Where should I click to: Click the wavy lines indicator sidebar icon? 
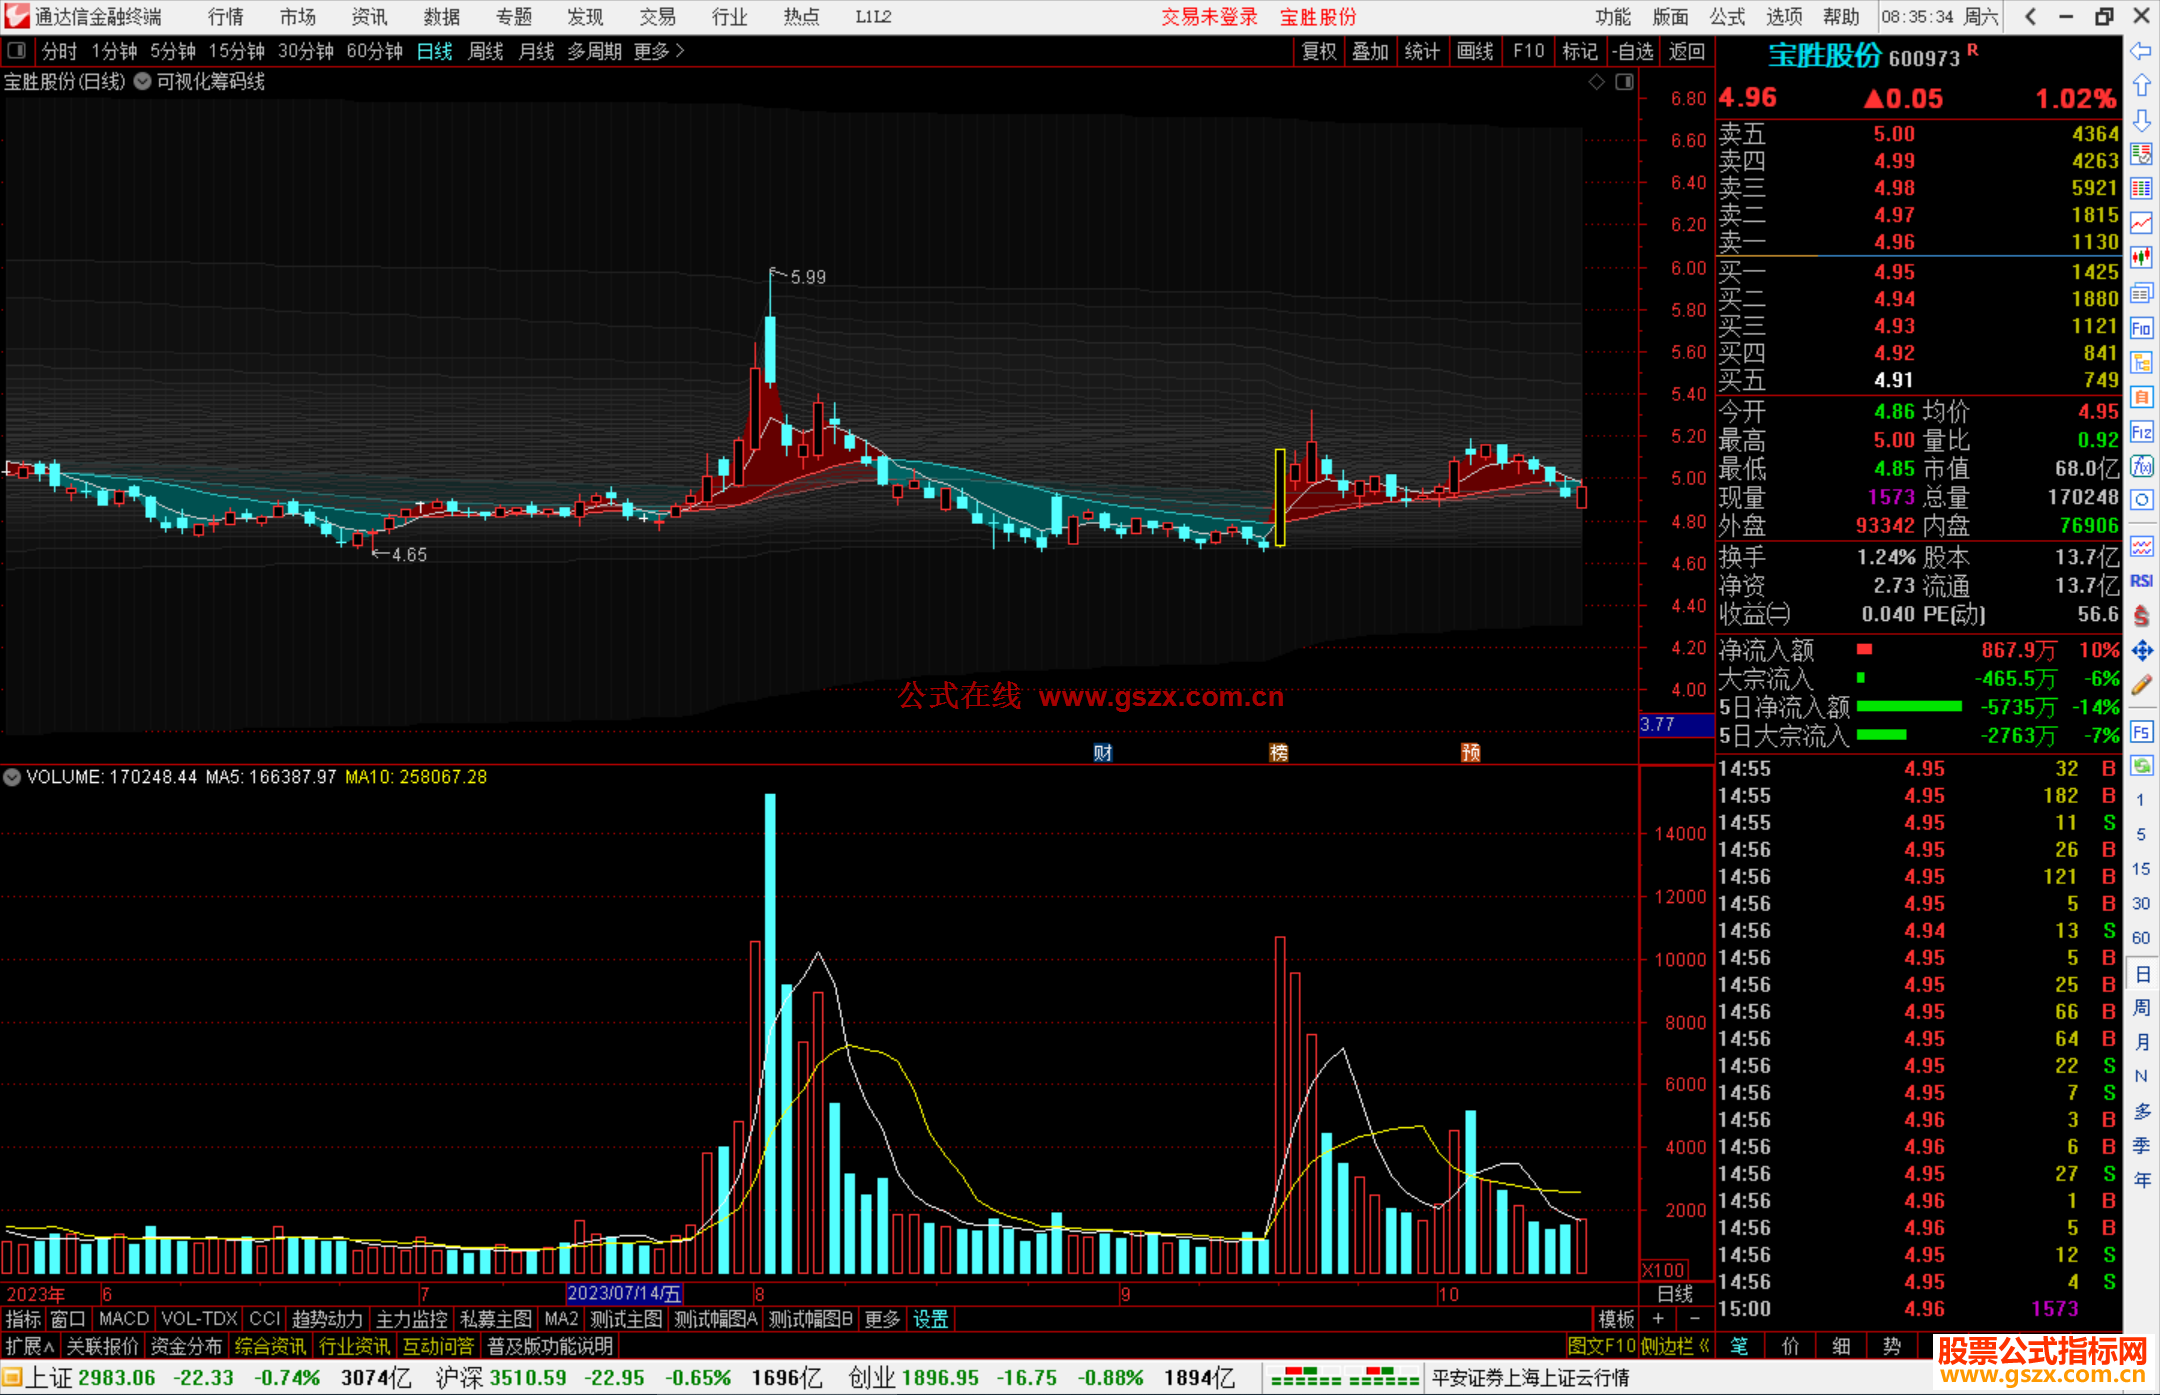click(x=2141, y=546)
